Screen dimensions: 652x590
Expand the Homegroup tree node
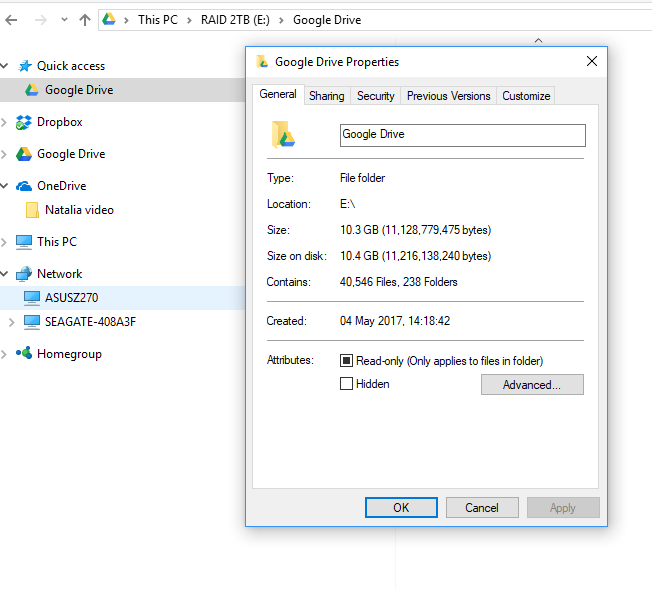coord(4,354)
